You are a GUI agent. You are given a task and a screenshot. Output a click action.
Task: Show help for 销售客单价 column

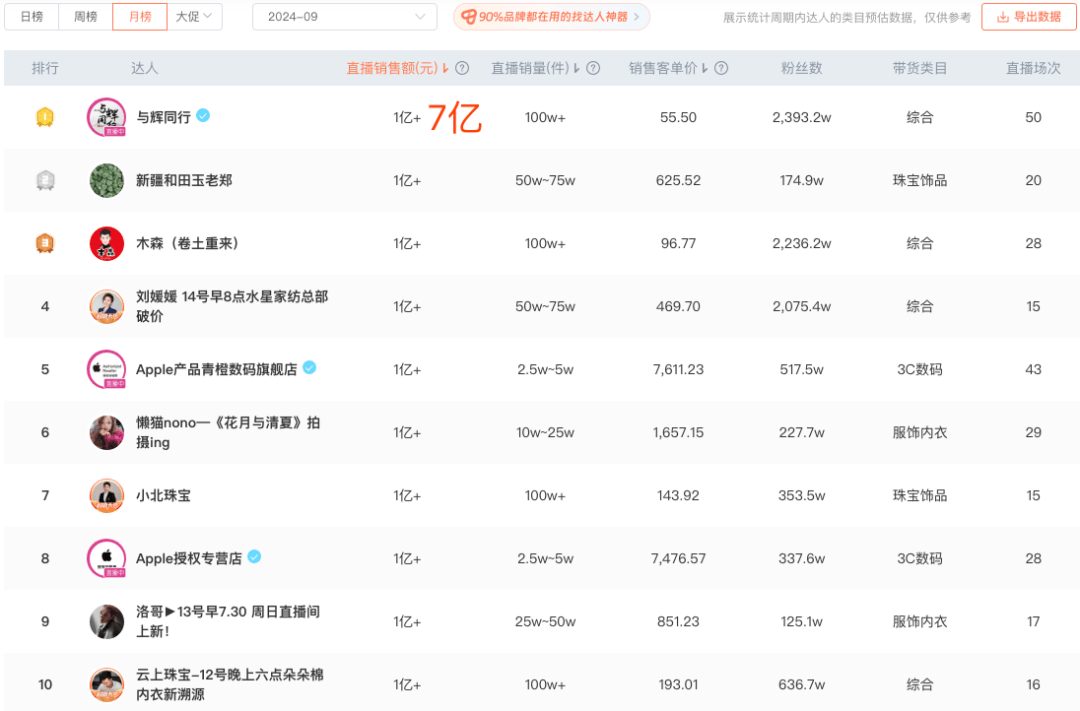721,68
